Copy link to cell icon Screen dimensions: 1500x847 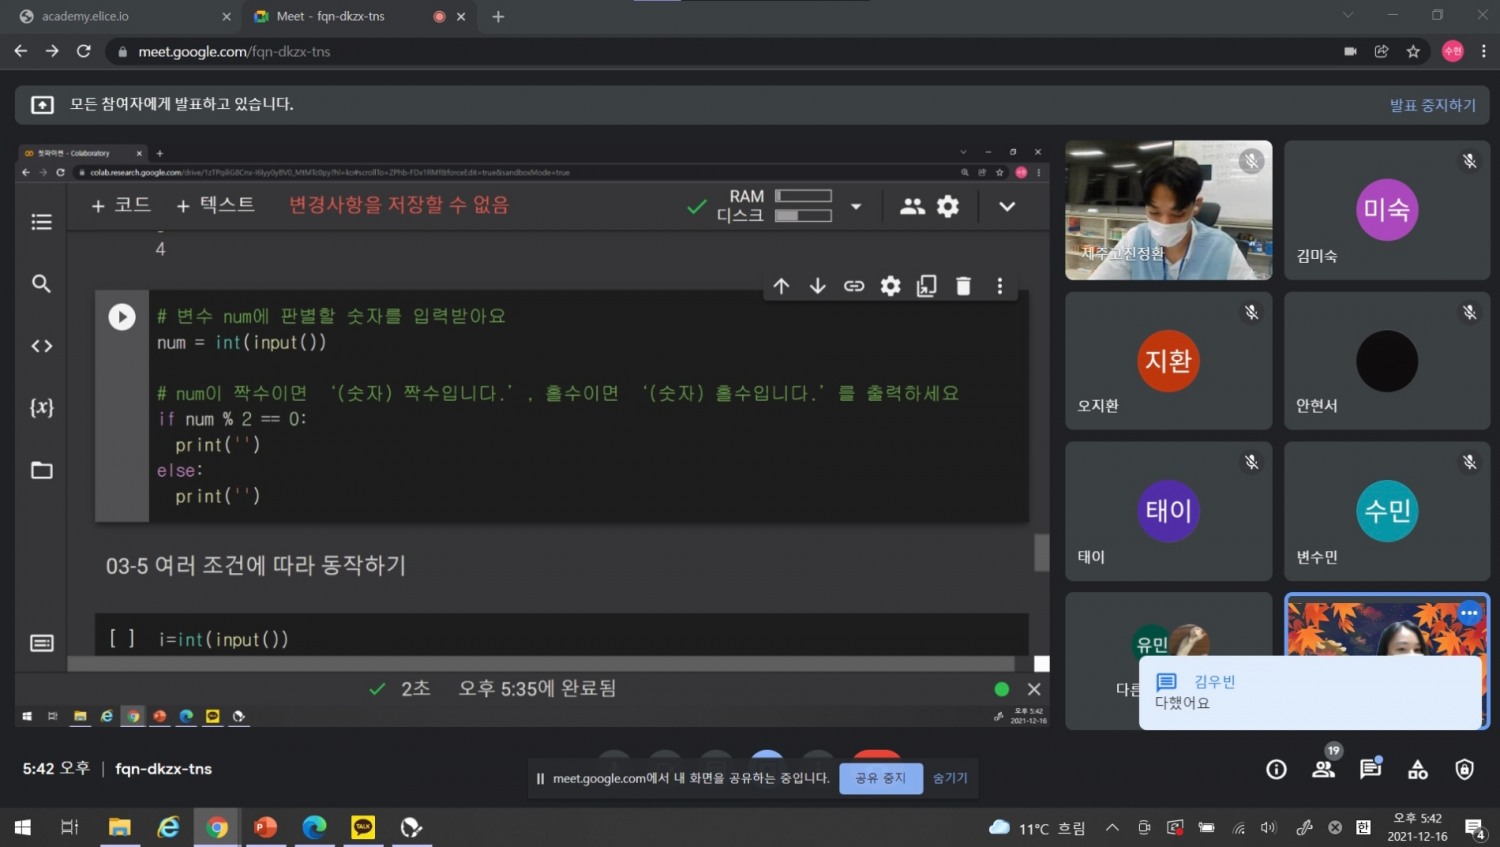click(854, 286)
